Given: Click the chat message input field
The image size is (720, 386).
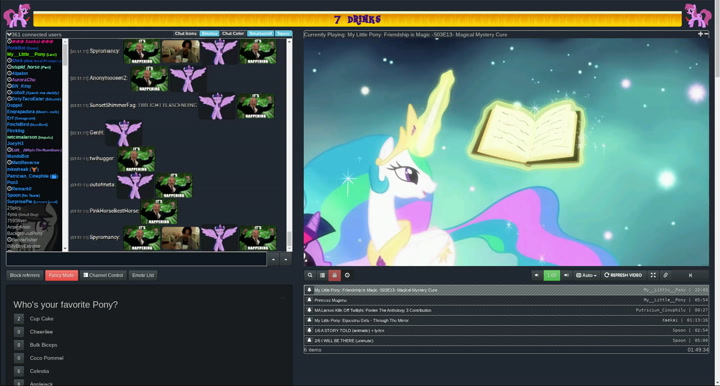Looking at the screenshot, I should [x=136, y=259].
